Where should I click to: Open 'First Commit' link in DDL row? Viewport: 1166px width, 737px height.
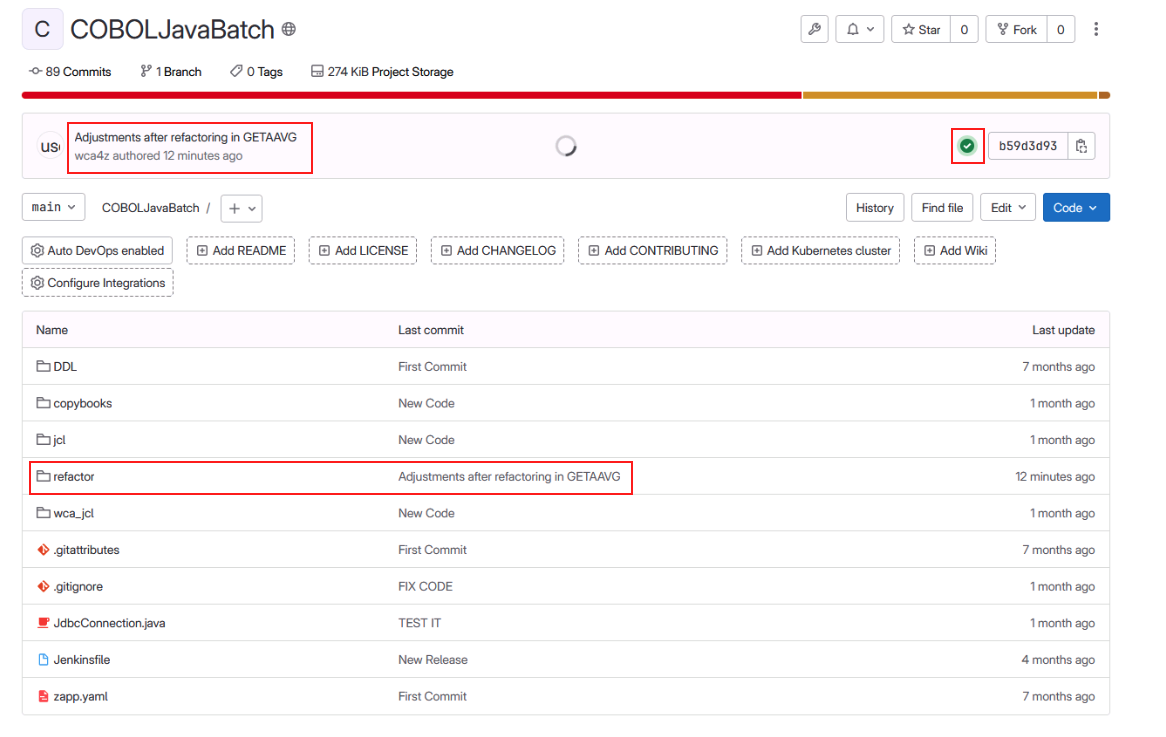coord(432,367)
